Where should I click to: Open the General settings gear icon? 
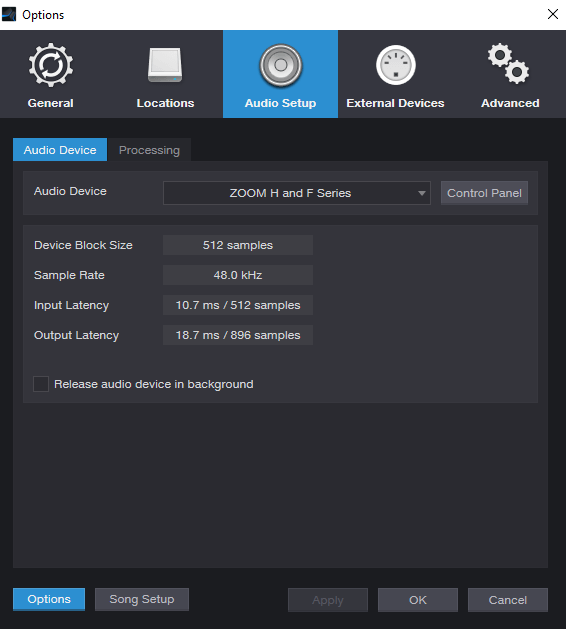pyautogui.click(x=51, y=65)
